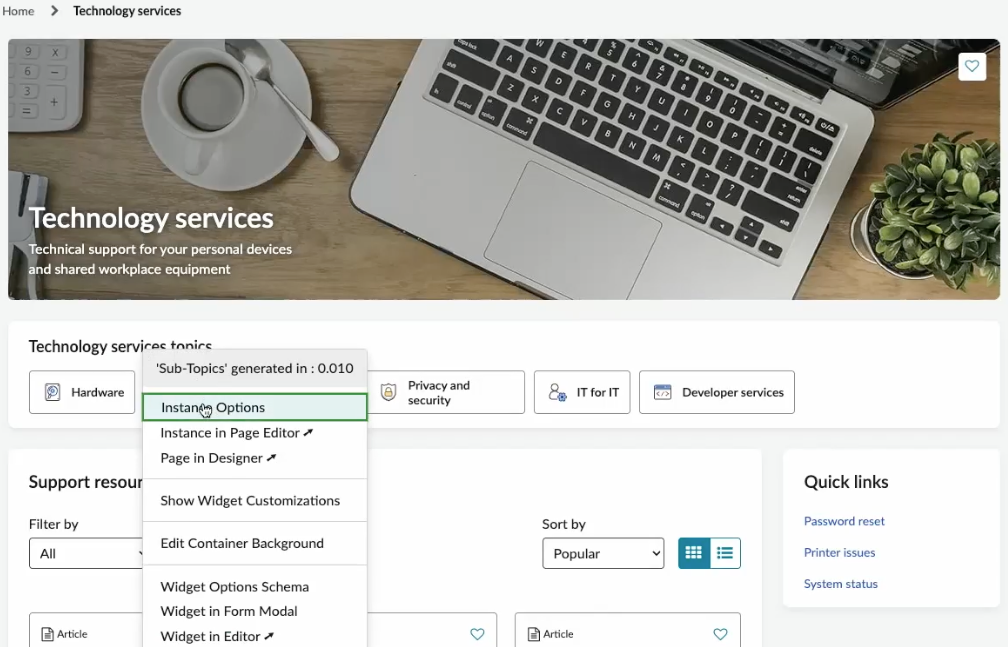Click Technology services breadcrumb
This screenshot has width=1008, height=647.
[127, 11]
